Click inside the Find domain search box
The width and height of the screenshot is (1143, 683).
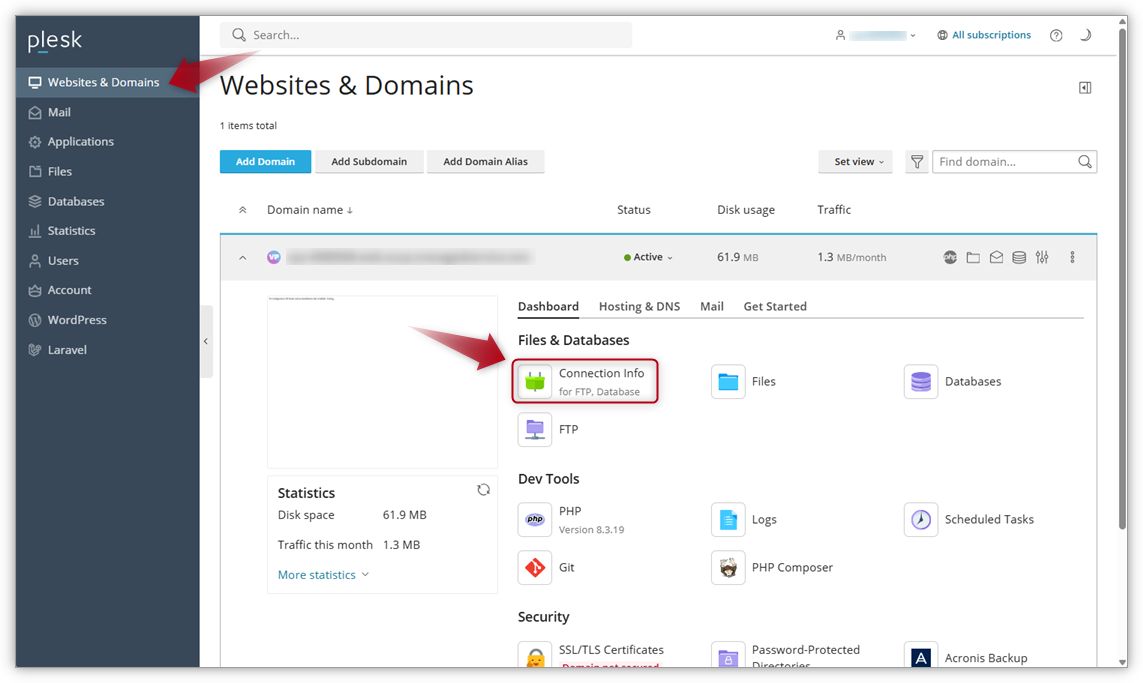(1000, 161)
